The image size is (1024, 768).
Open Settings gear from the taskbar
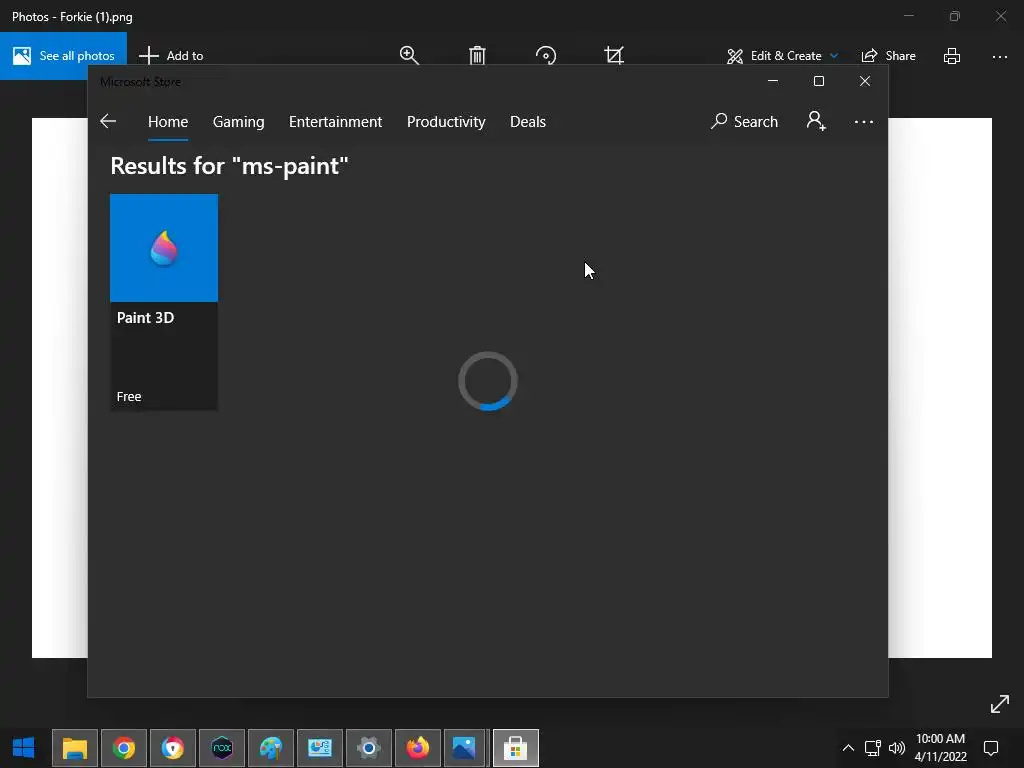click(369, 748)
